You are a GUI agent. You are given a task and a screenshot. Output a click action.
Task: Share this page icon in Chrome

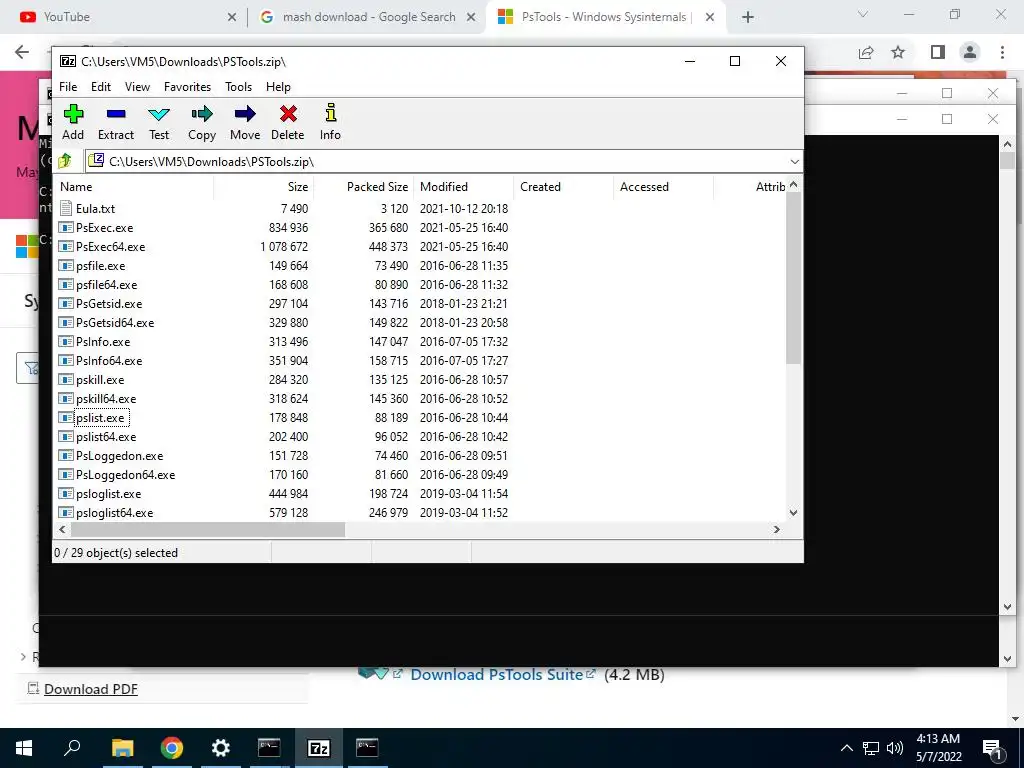click(866, 52)
